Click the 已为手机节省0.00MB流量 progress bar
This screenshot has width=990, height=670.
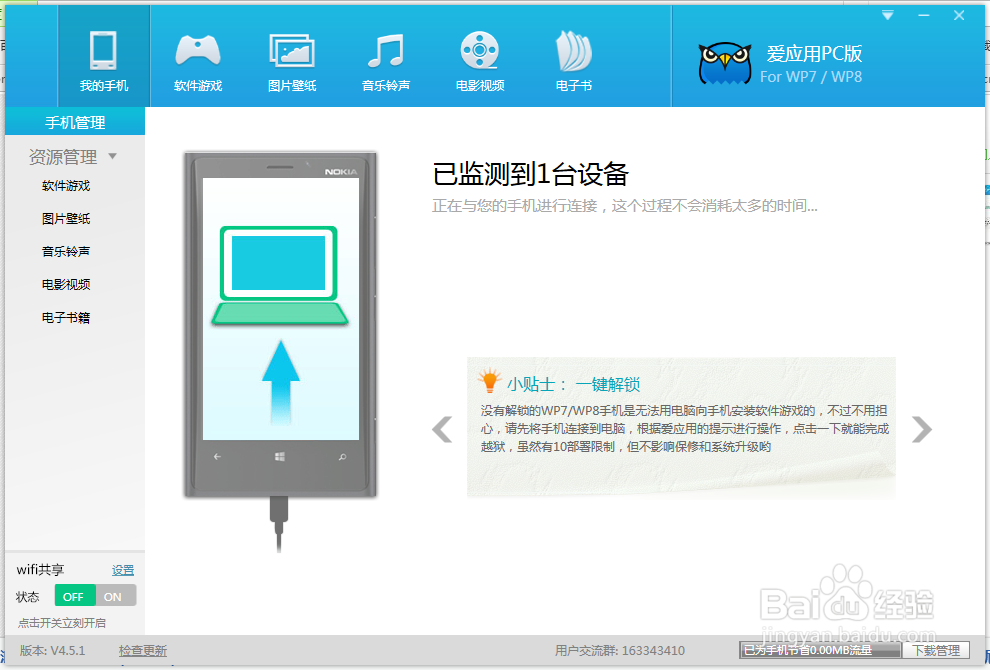click(820, 650)
